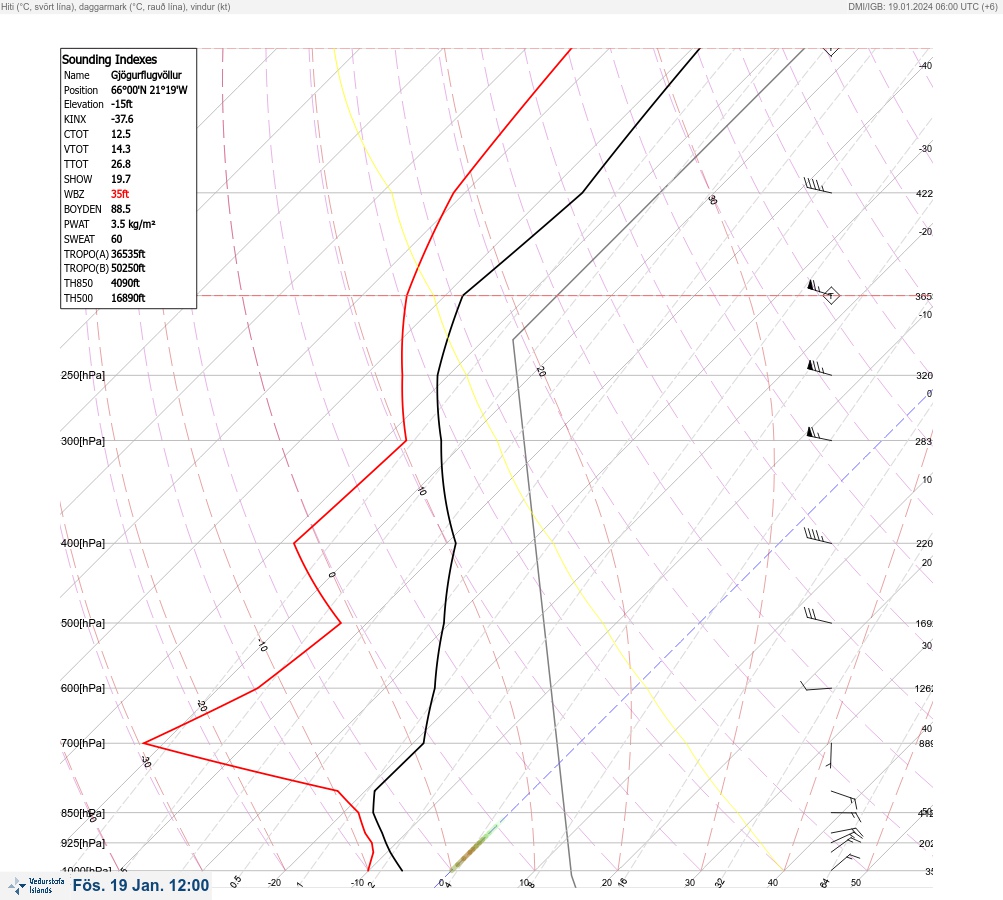Click the '925[hPa]' pressure label

click(x=83, y=843)
